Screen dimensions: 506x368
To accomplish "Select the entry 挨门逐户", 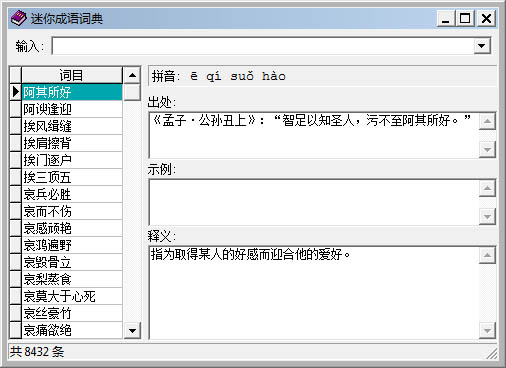I will point(72,160).
